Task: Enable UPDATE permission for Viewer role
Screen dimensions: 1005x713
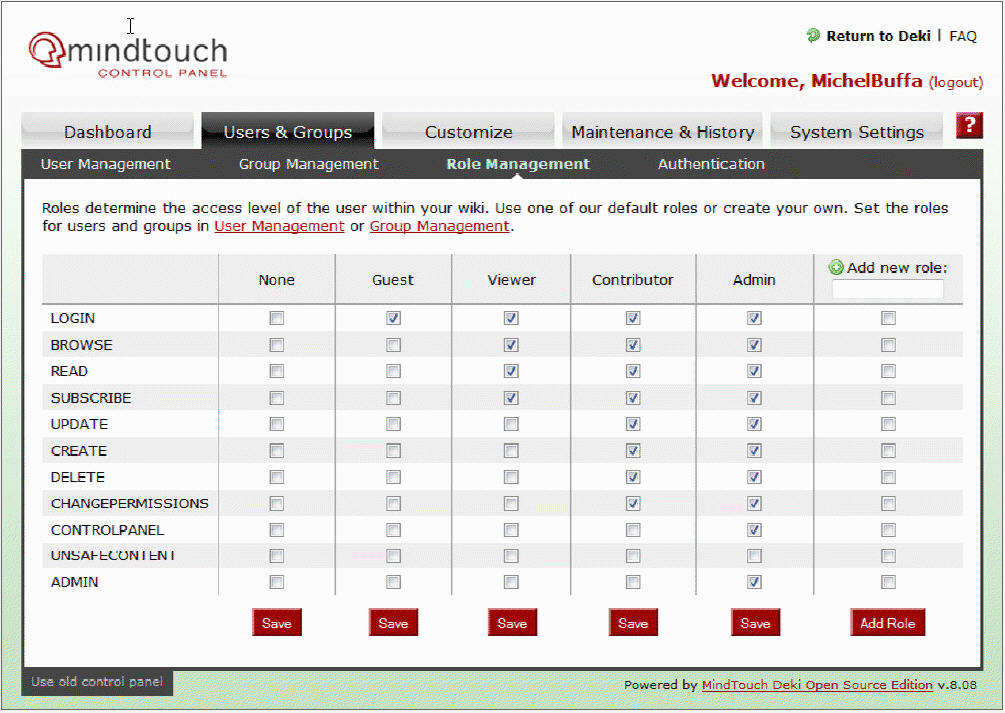Action: click(511, 424)
